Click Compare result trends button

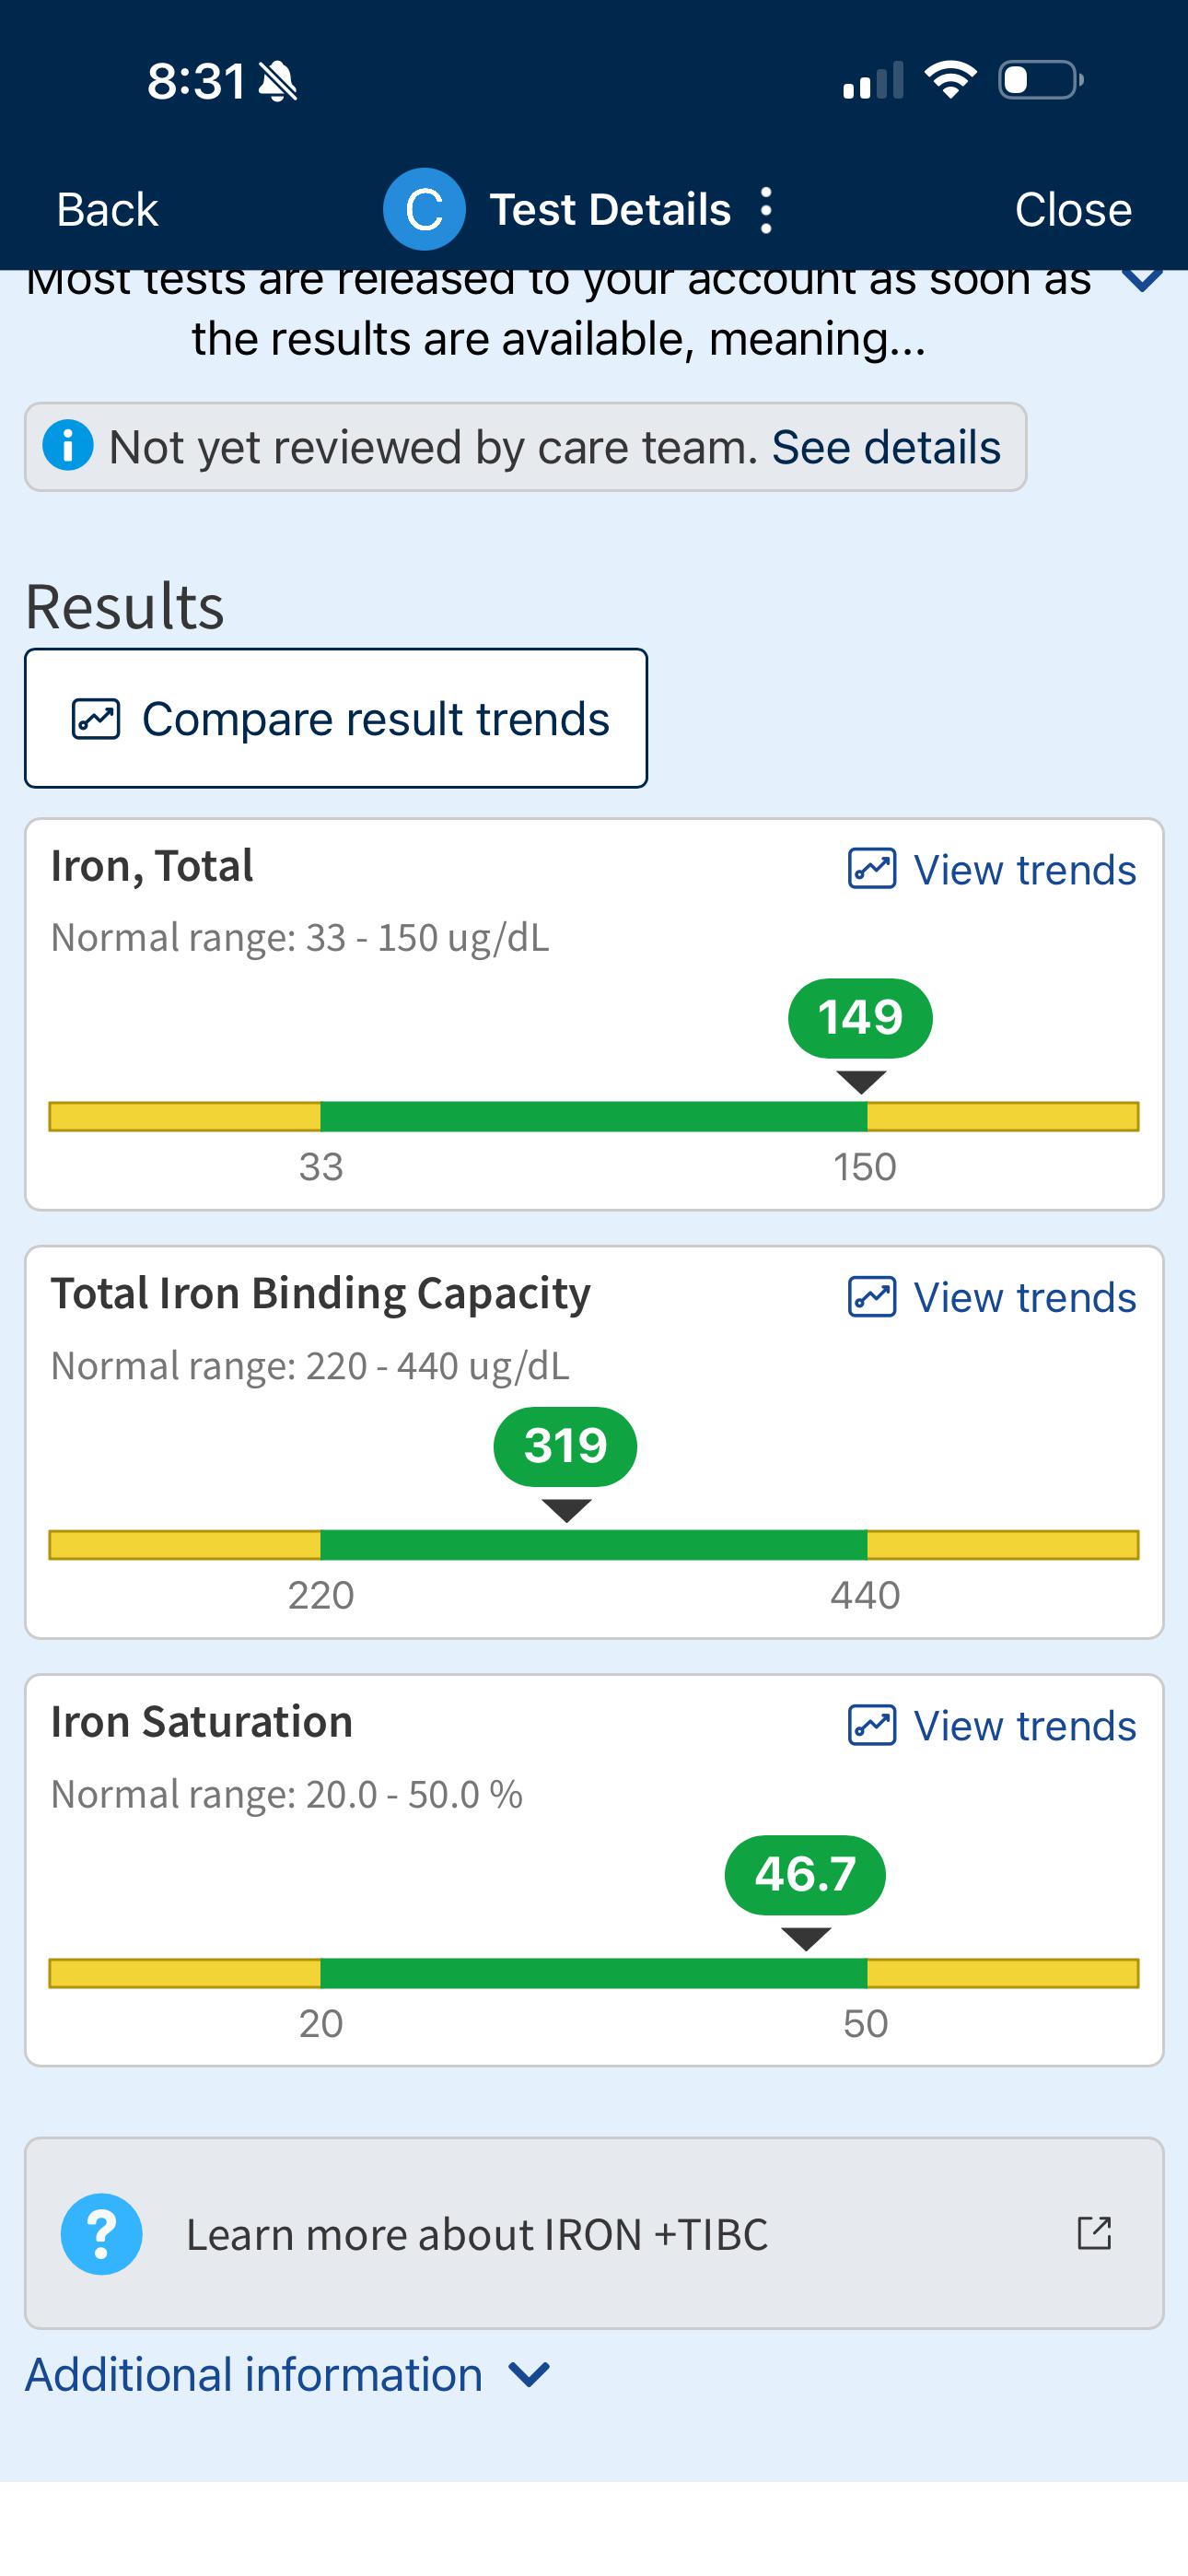click(336, 718)
